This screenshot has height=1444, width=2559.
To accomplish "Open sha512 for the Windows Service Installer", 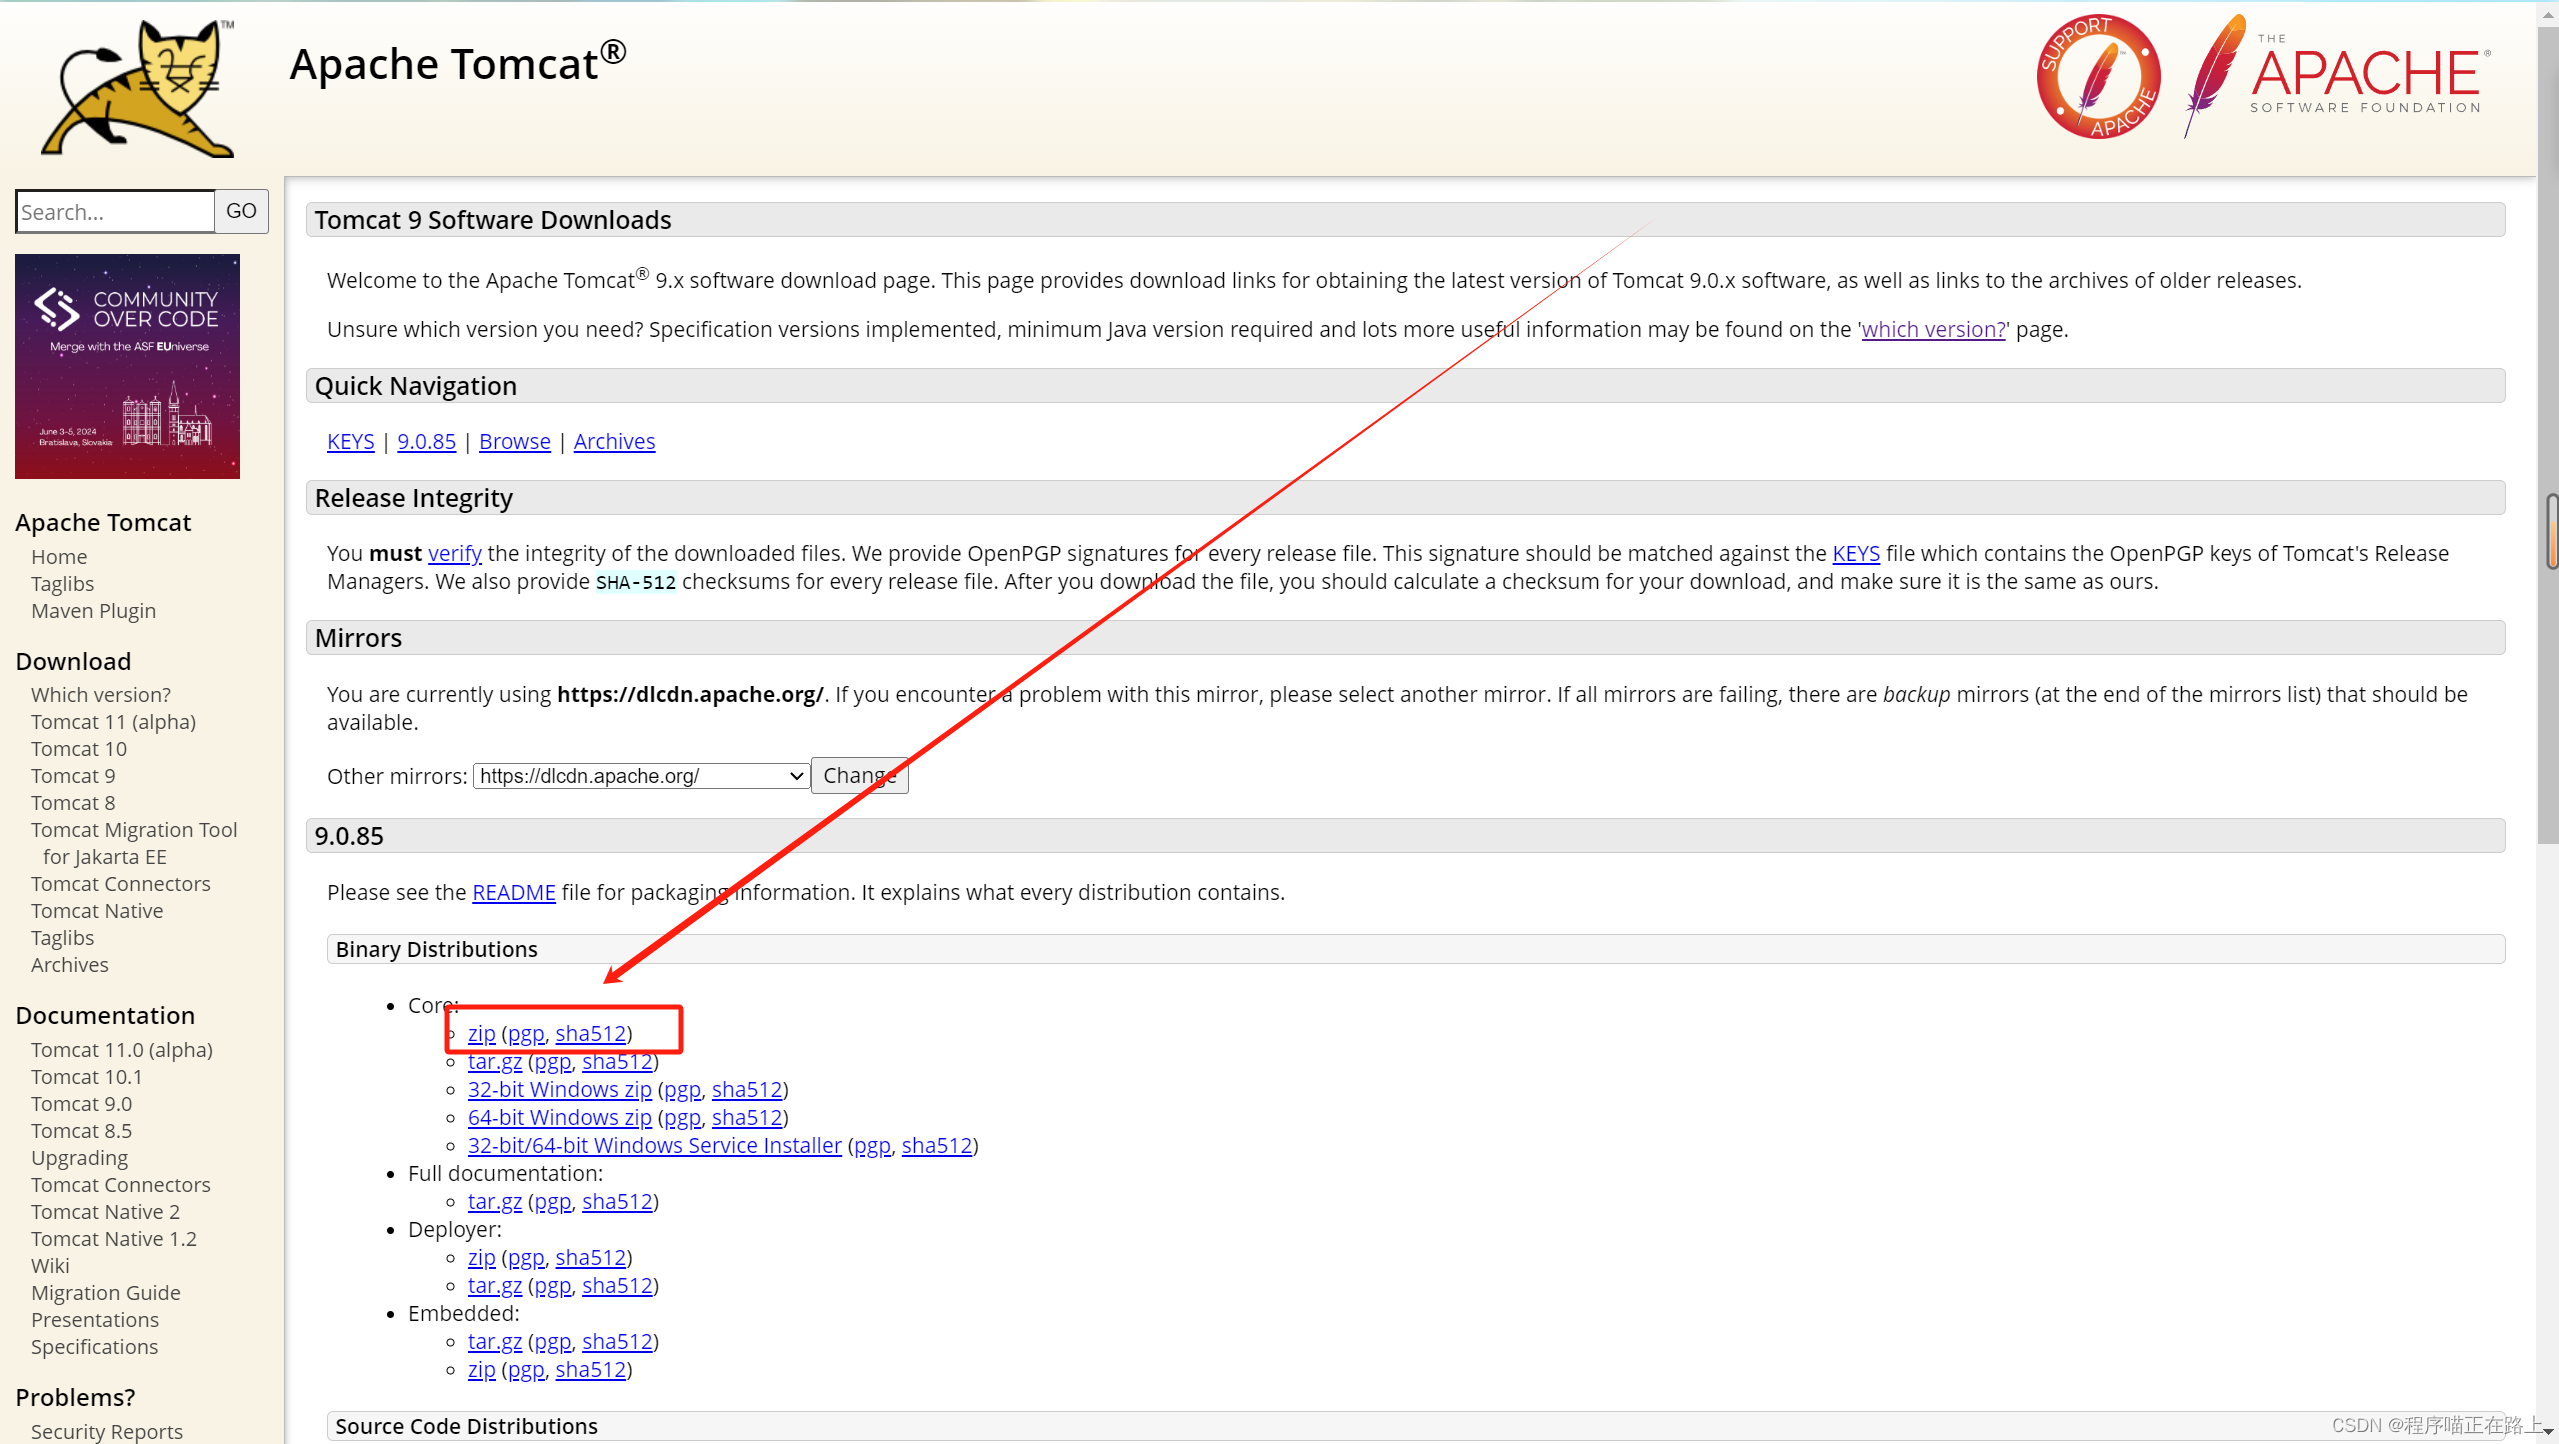I will 937,1146.
